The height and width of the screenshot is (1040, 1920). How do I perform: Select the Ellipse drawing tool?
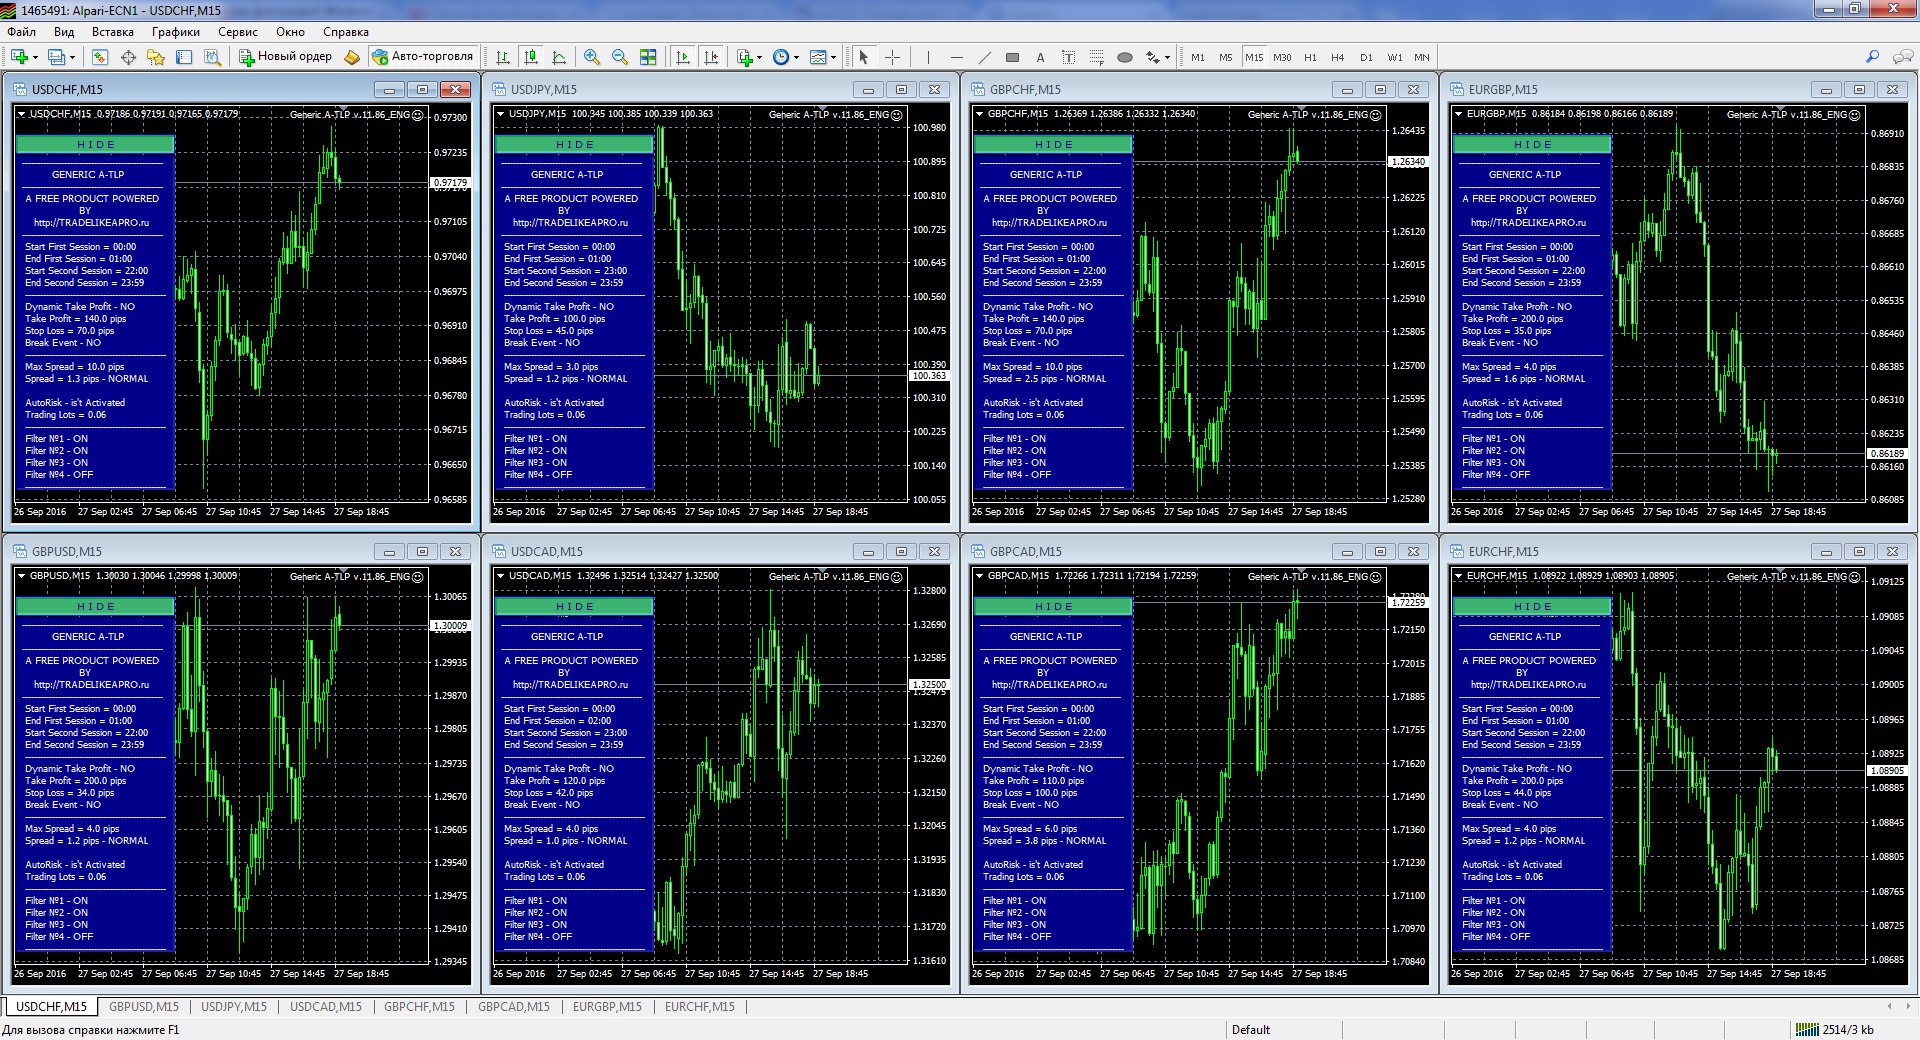(1125, 57)
